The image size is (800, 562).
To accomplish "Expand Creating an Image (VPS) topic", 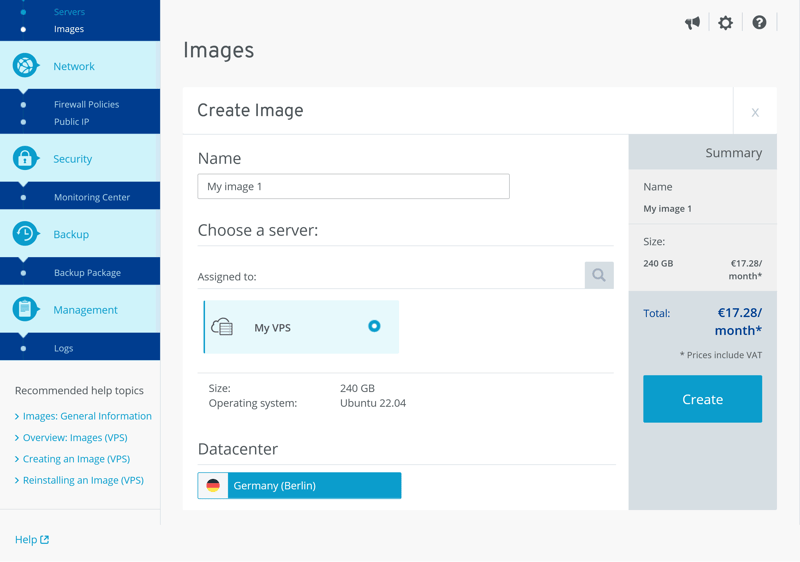I will 76,459.
